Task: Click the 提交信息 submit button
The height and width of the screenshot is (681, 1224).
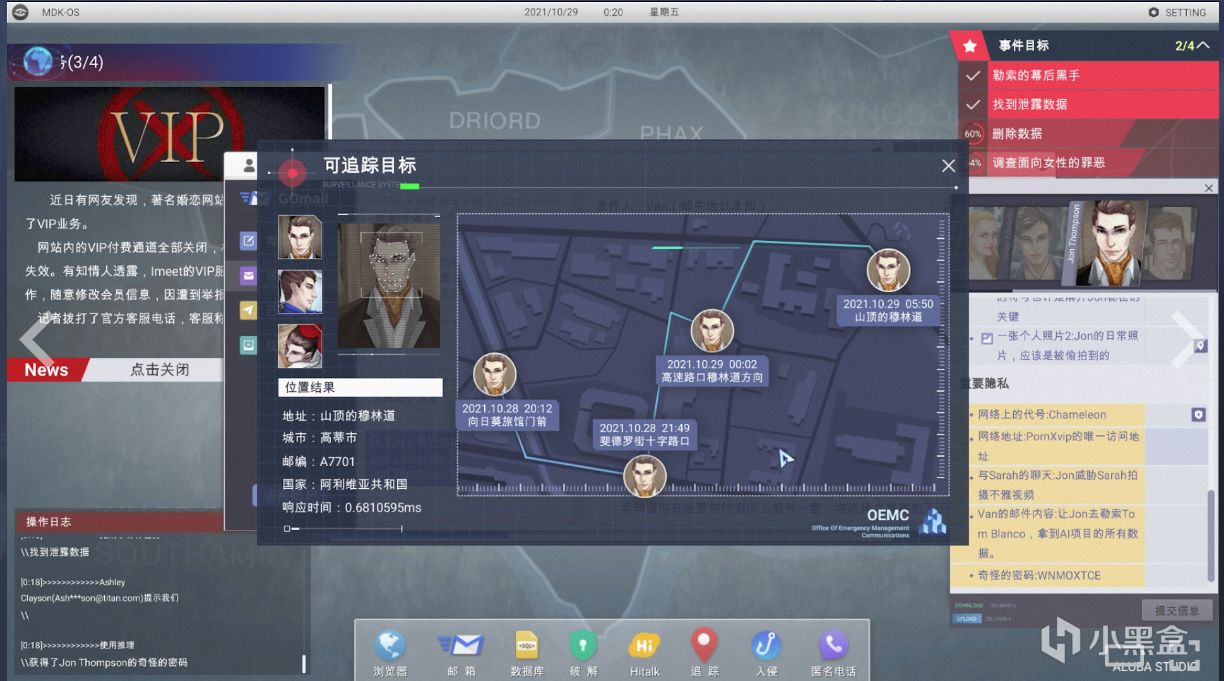Action: pos(1177,610)
